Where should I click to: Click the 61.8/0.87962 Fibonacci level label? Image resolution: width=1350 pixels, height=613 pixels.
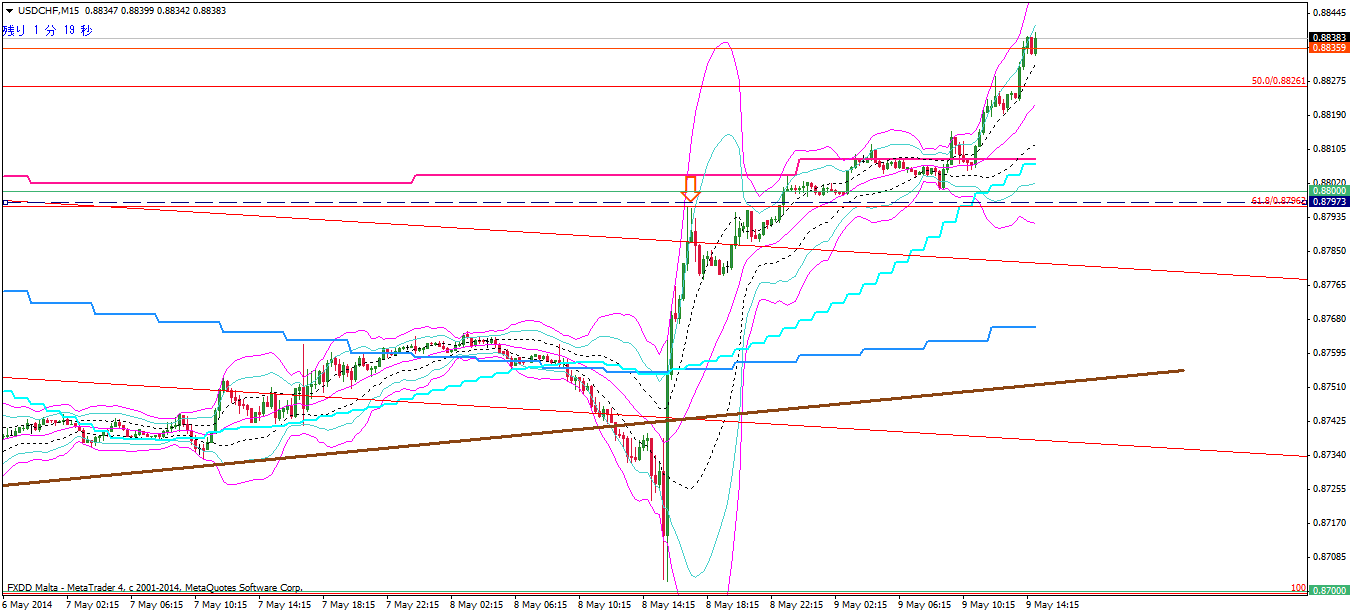[x=1279, y=201]
